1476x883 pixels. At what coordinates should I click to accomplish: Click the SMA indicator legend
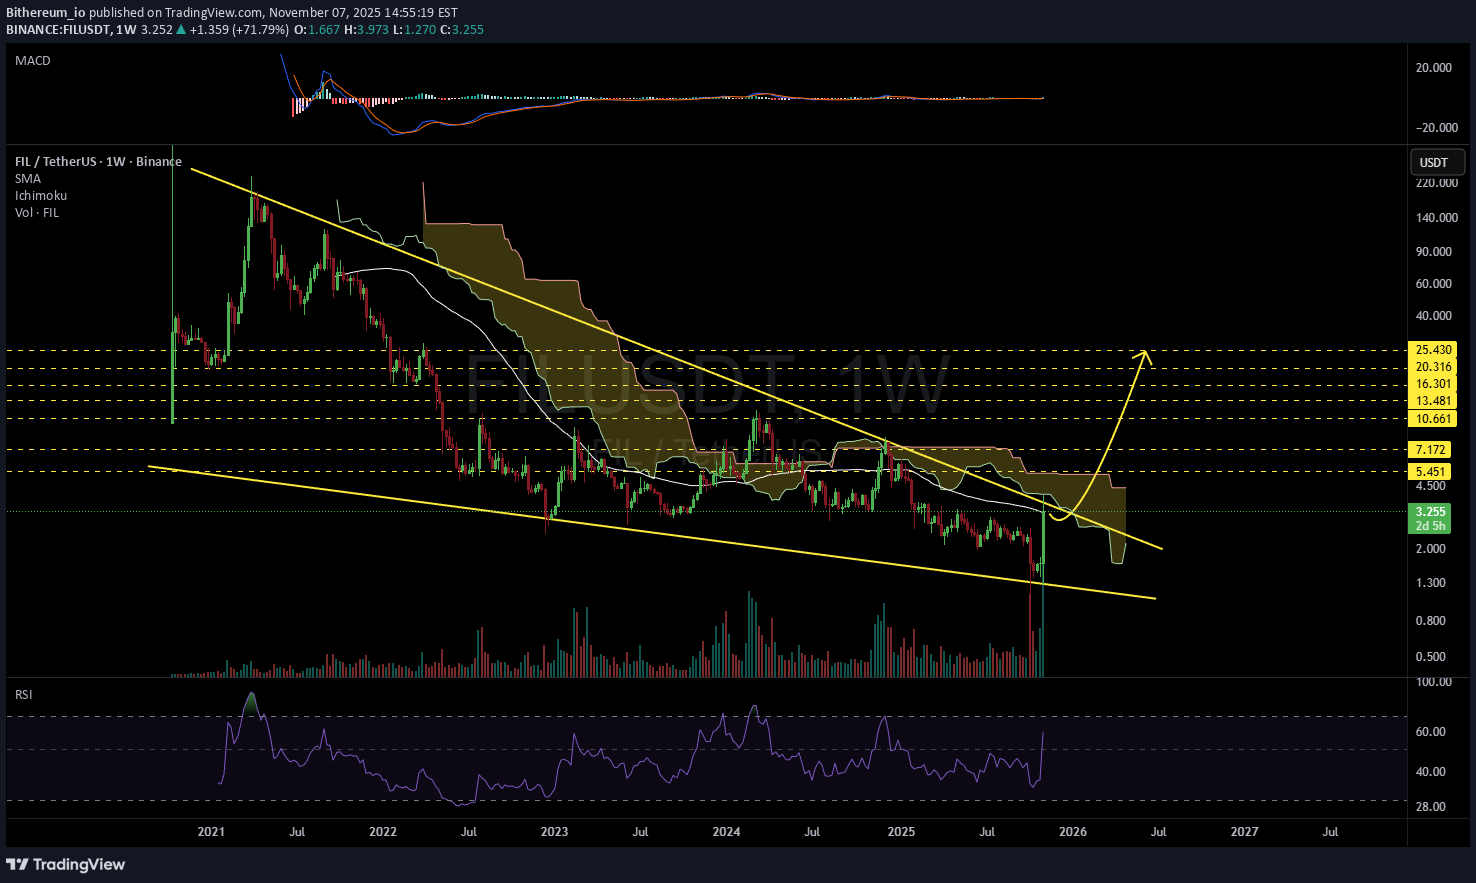click(x=27, y=179)
